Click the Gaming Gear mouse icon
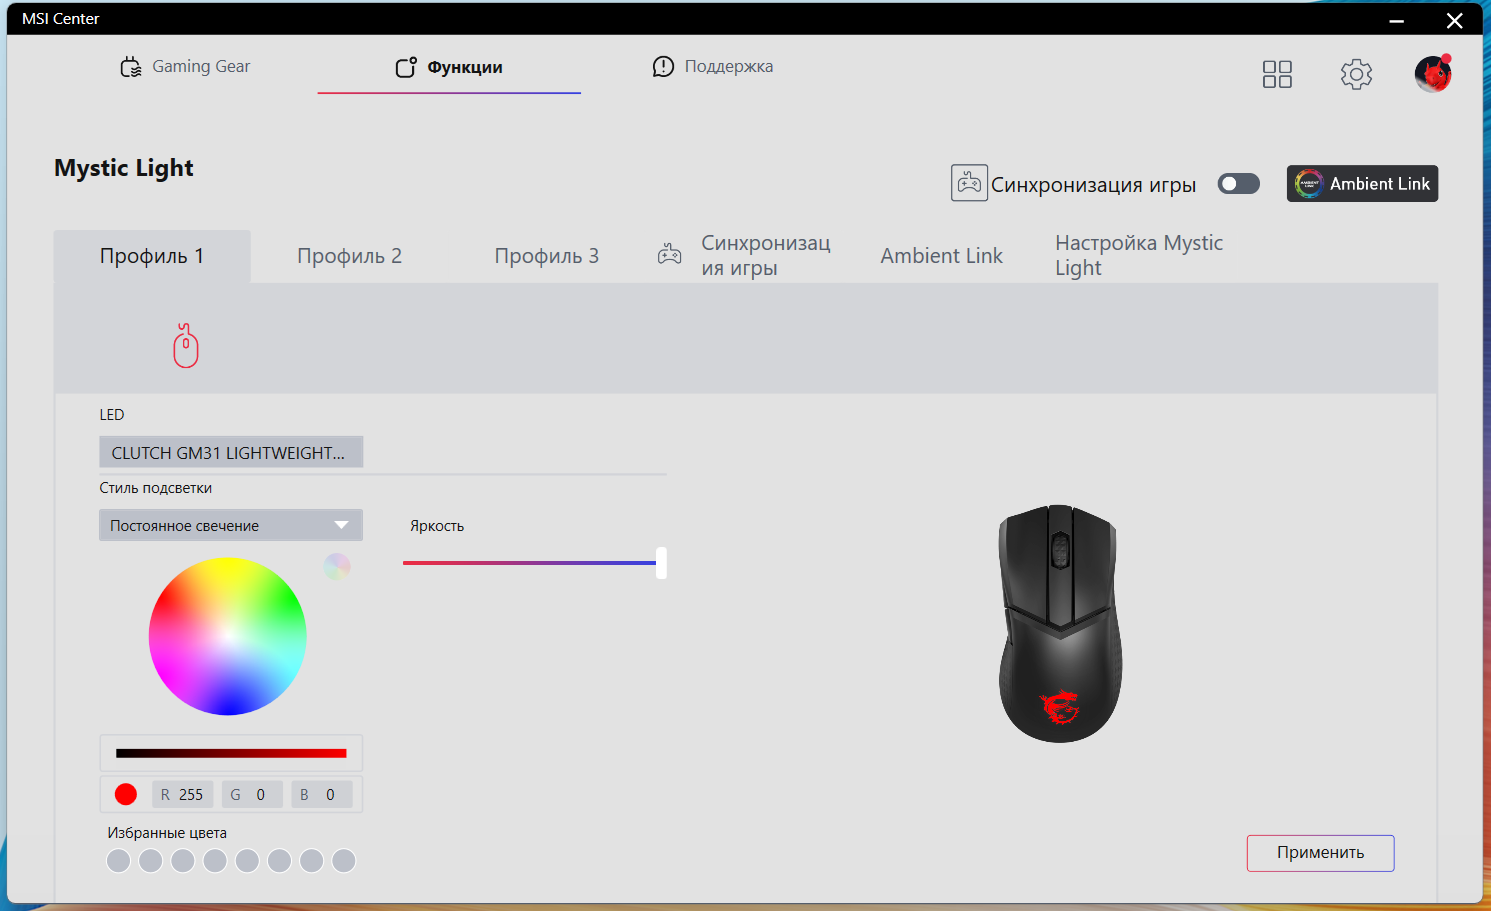This screenshot has height=911, width=1491. 131,67
